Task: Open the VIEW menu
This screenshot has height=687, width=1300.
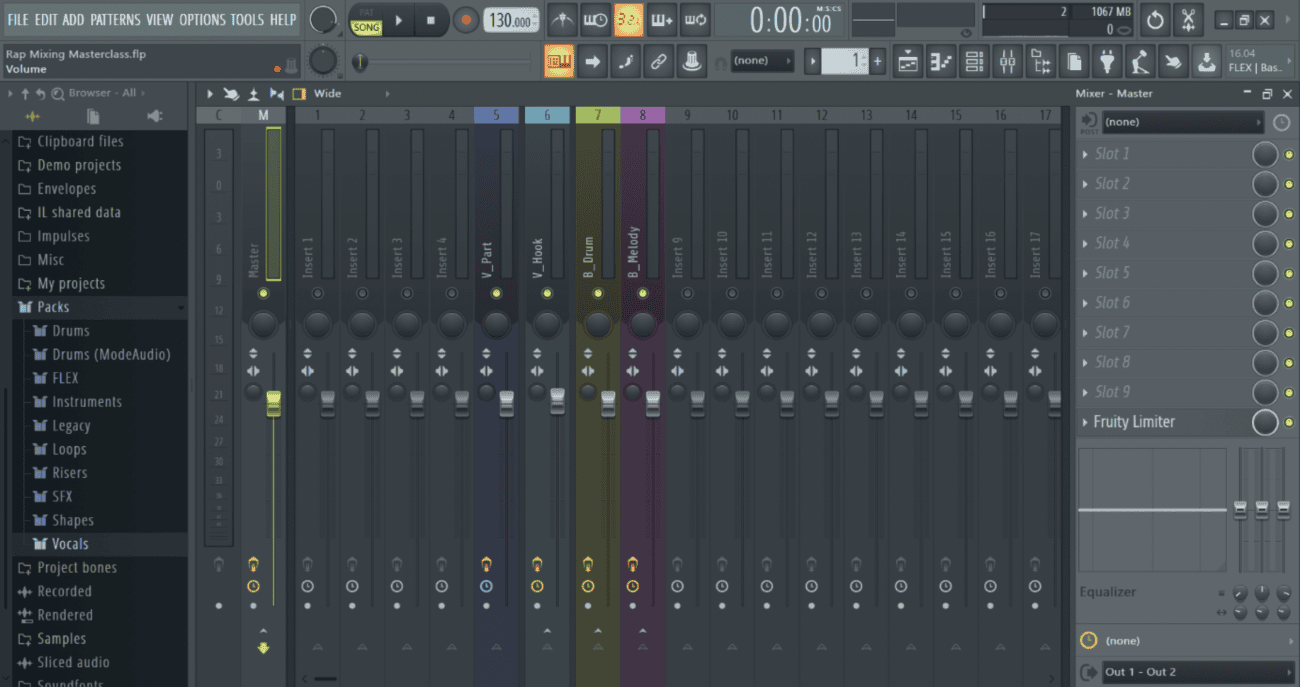Action: [159, 19]
